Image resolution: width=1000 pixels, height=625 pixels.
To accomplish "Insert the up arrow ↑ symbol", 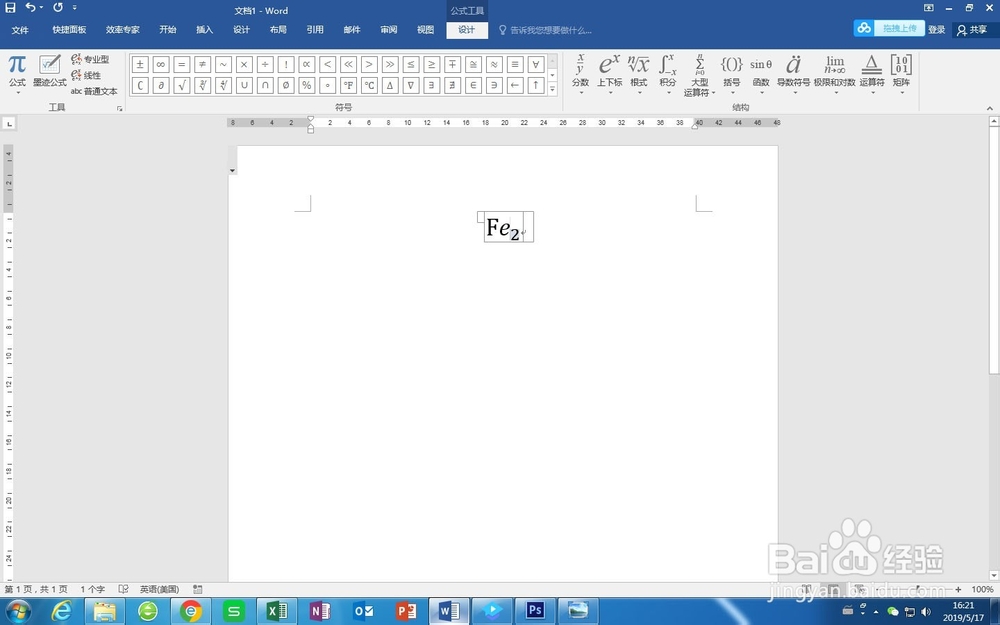I will [536, 85].
